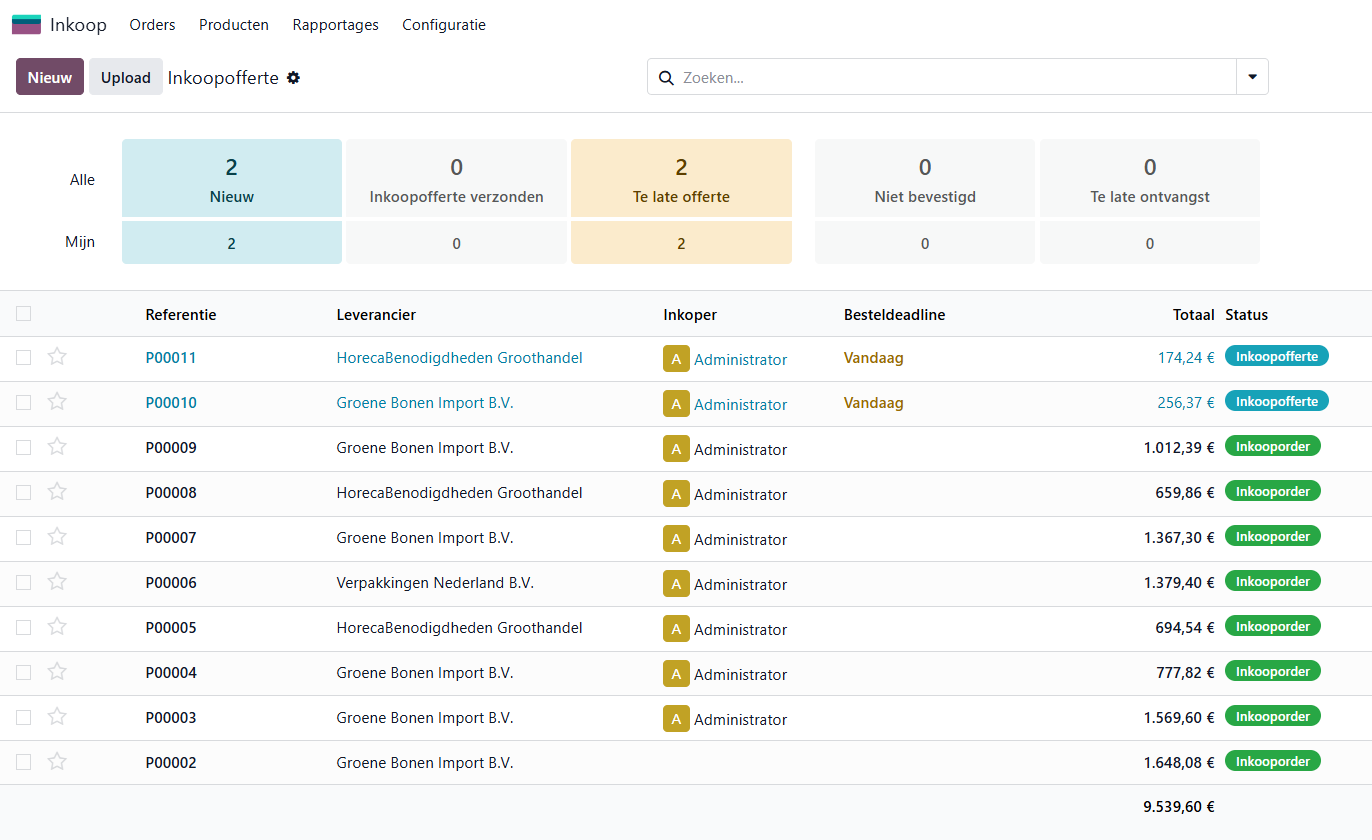Create a new quotation with Nieuw
Screen dimensions: 1372x840
click(50, 77)
